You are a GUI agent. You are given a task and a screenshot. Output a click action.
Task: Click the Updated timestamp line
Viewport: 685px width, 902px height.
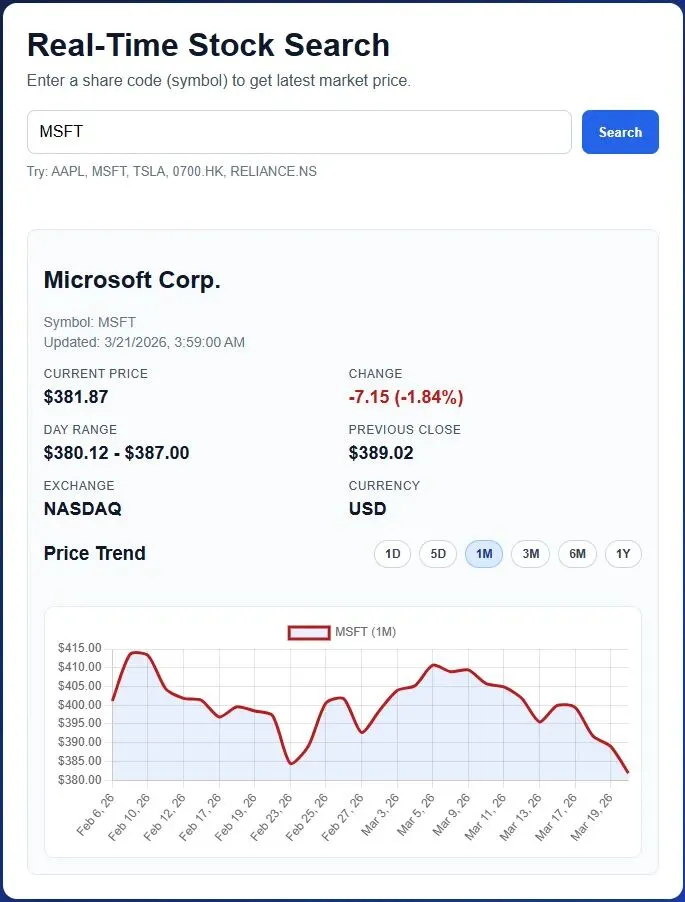point(144,342)
